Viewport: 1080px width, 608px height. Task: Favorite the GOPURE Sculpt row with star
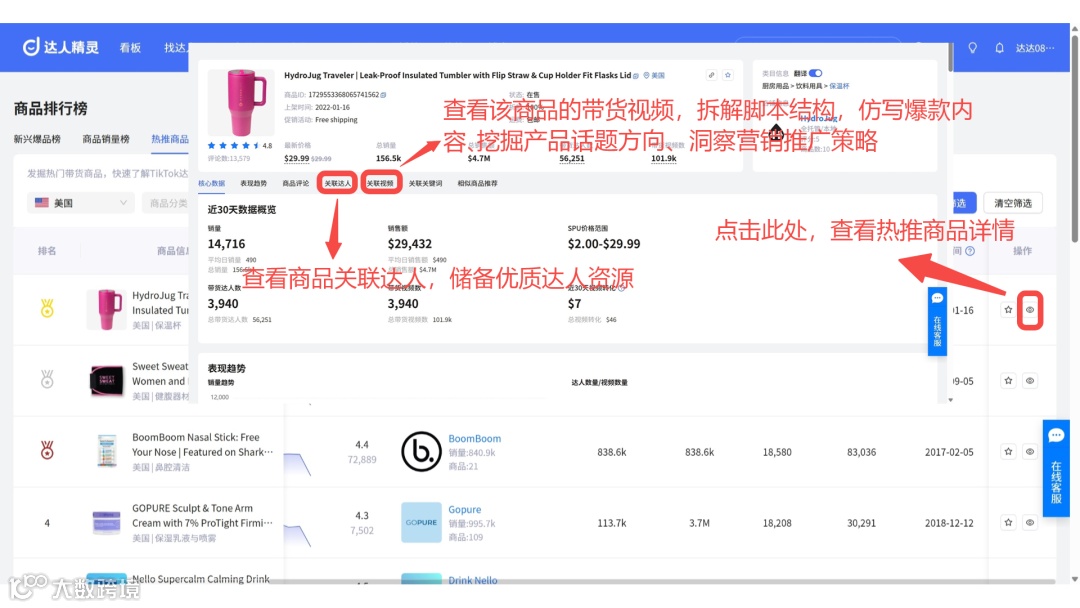[x=1008, y=523]
